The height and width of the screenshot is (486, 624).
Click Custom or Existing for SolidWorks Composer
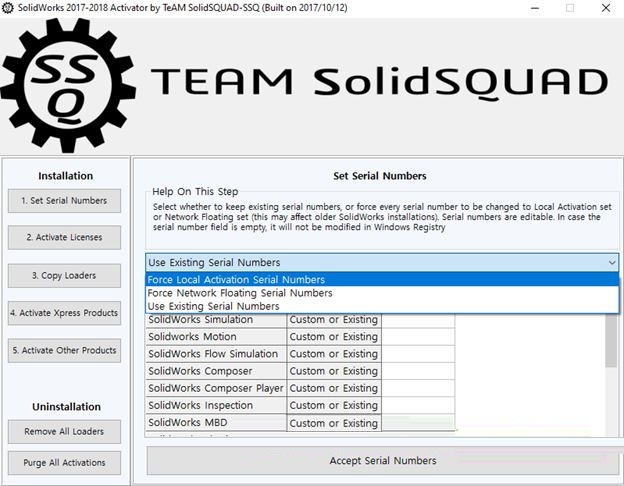(333, 371)
